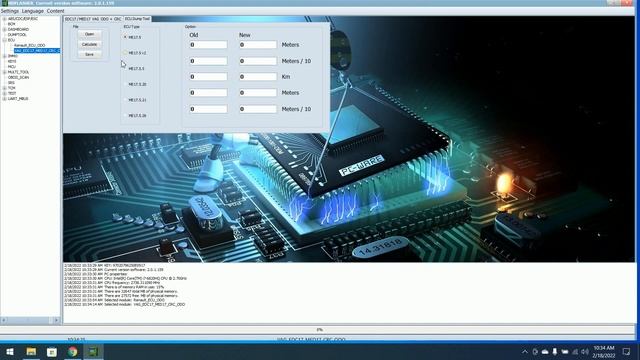Select the ME17.5.26 ECU type
The height and width of the screenshot is (360, 640).
coord(135,116)
